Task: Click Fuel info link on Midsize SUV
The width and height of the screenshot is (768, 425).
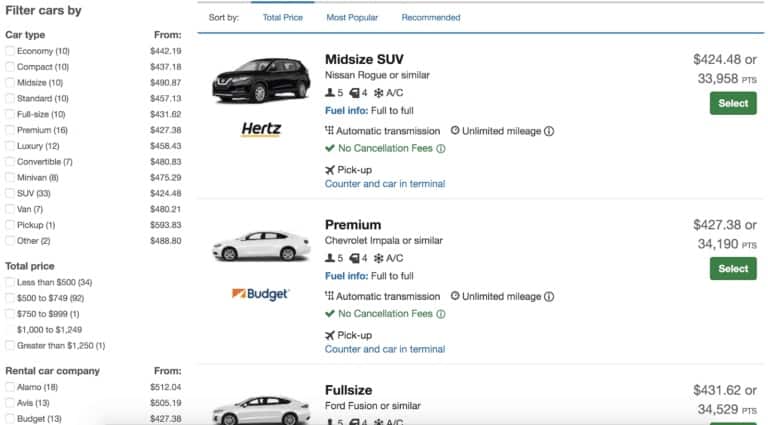Action: click(x=346, y=111)
